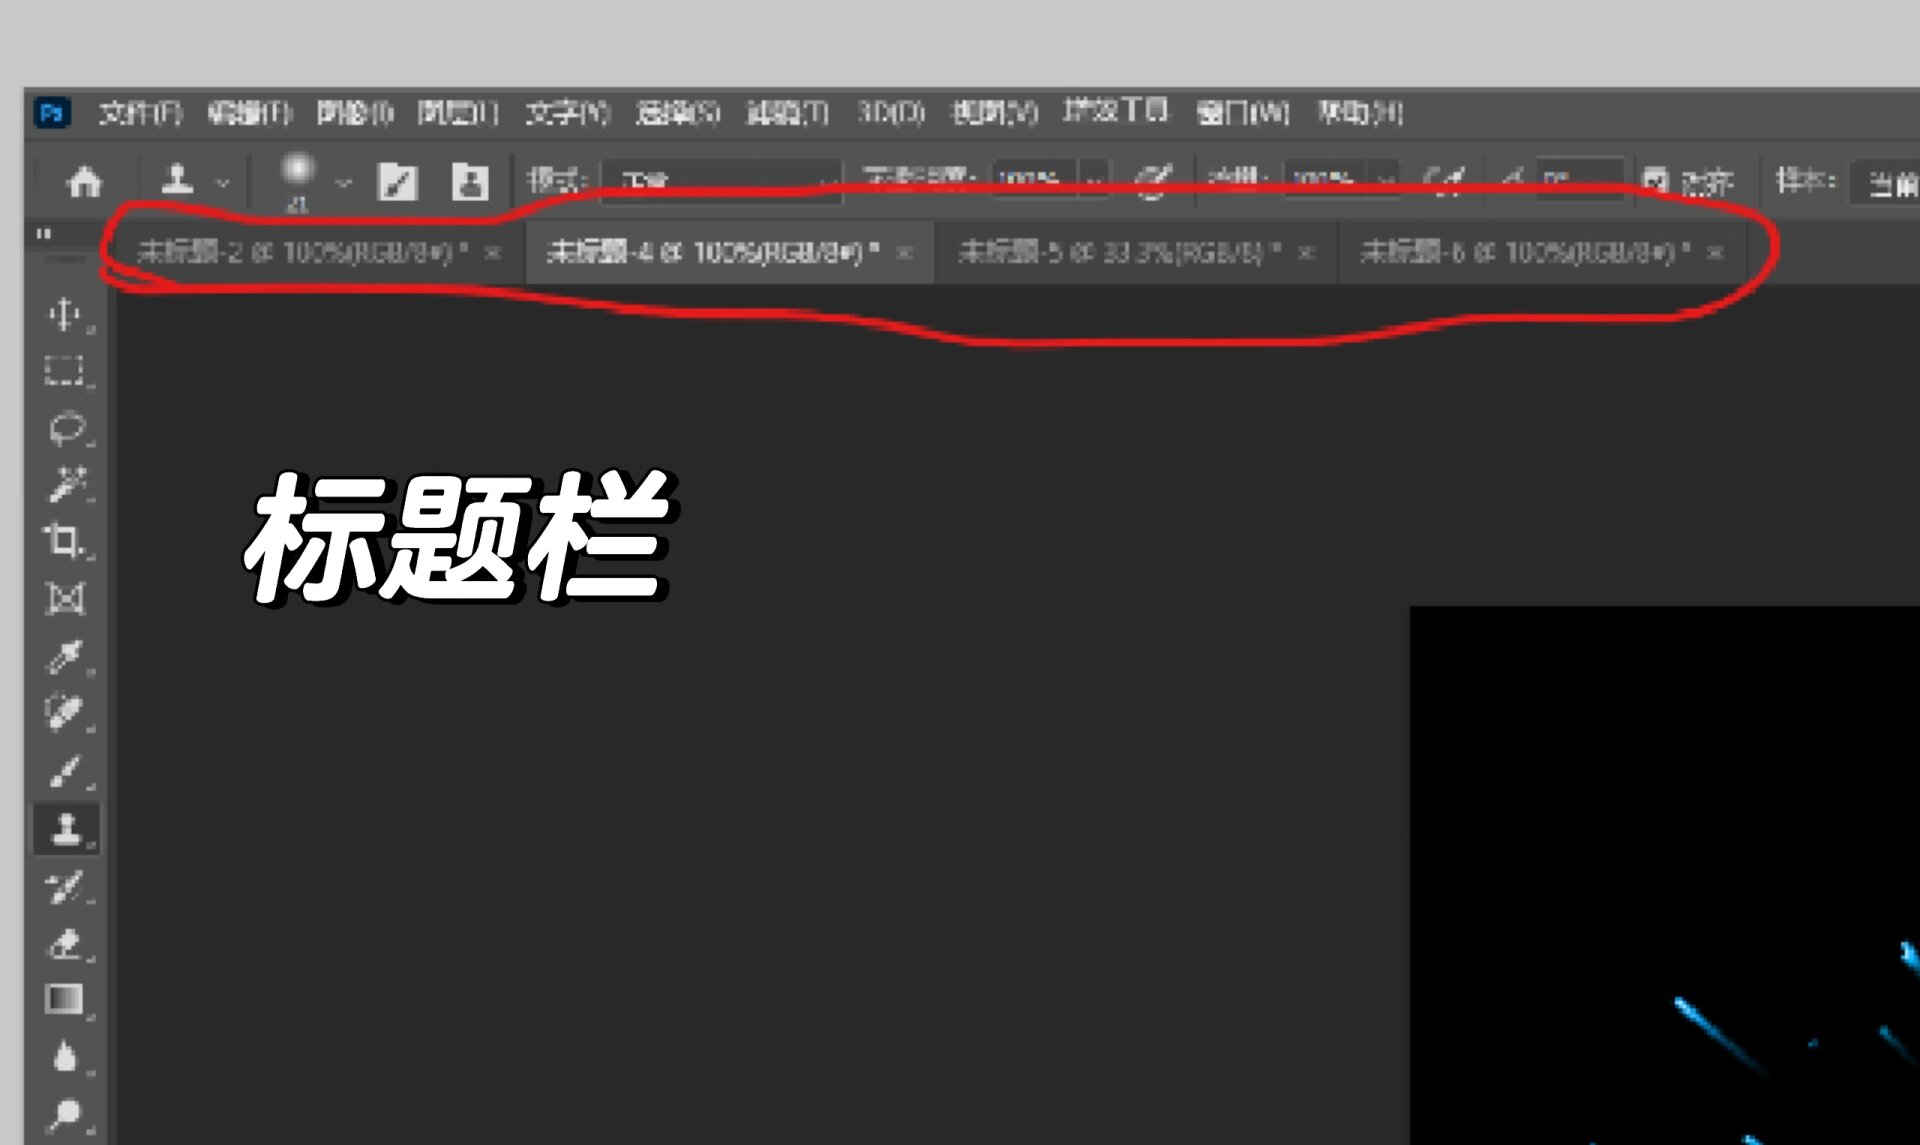Open the 帮助(H) menu
The image size is (1920, 1145).
pos(1360,113)
